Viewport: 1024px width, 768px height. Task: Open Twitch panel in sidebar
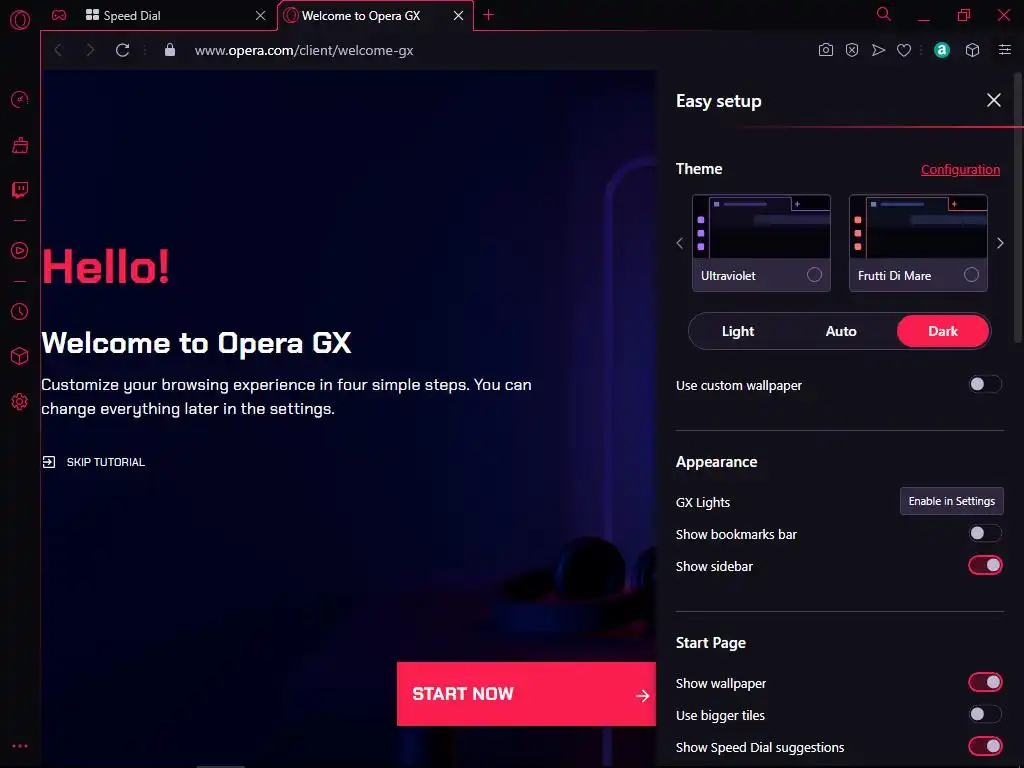click(20, 190)
